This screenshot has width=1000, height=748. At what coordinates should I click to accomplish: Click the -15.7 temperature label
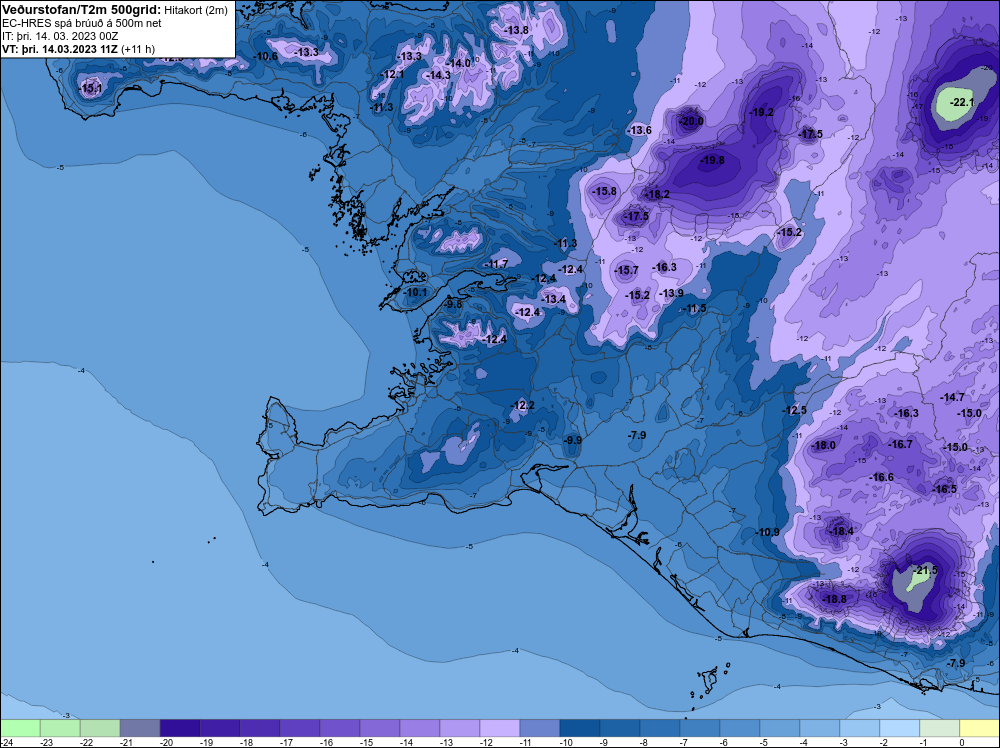point(626,270)
